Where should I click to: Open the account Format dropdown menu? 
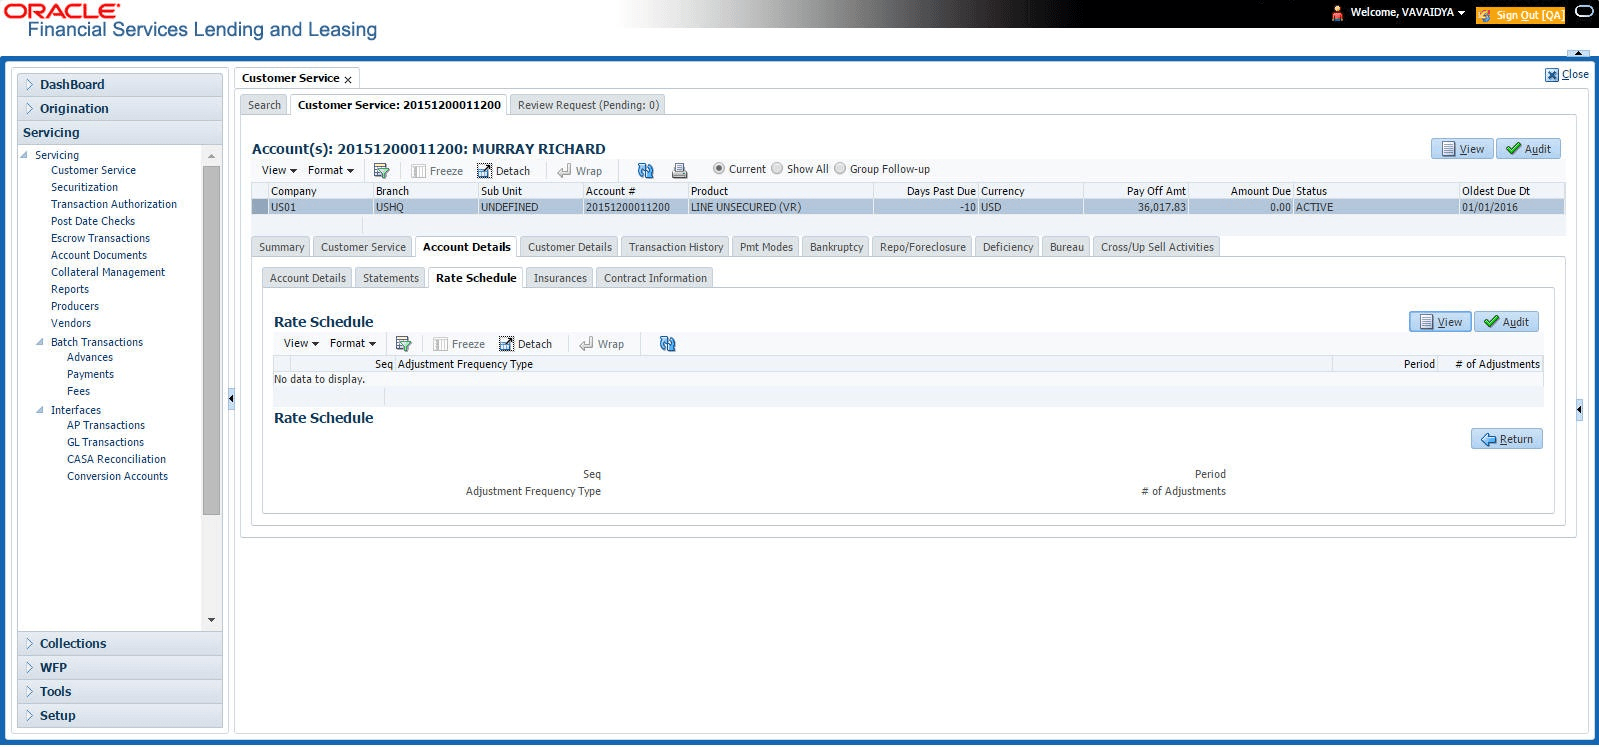[x=331, y=170]
